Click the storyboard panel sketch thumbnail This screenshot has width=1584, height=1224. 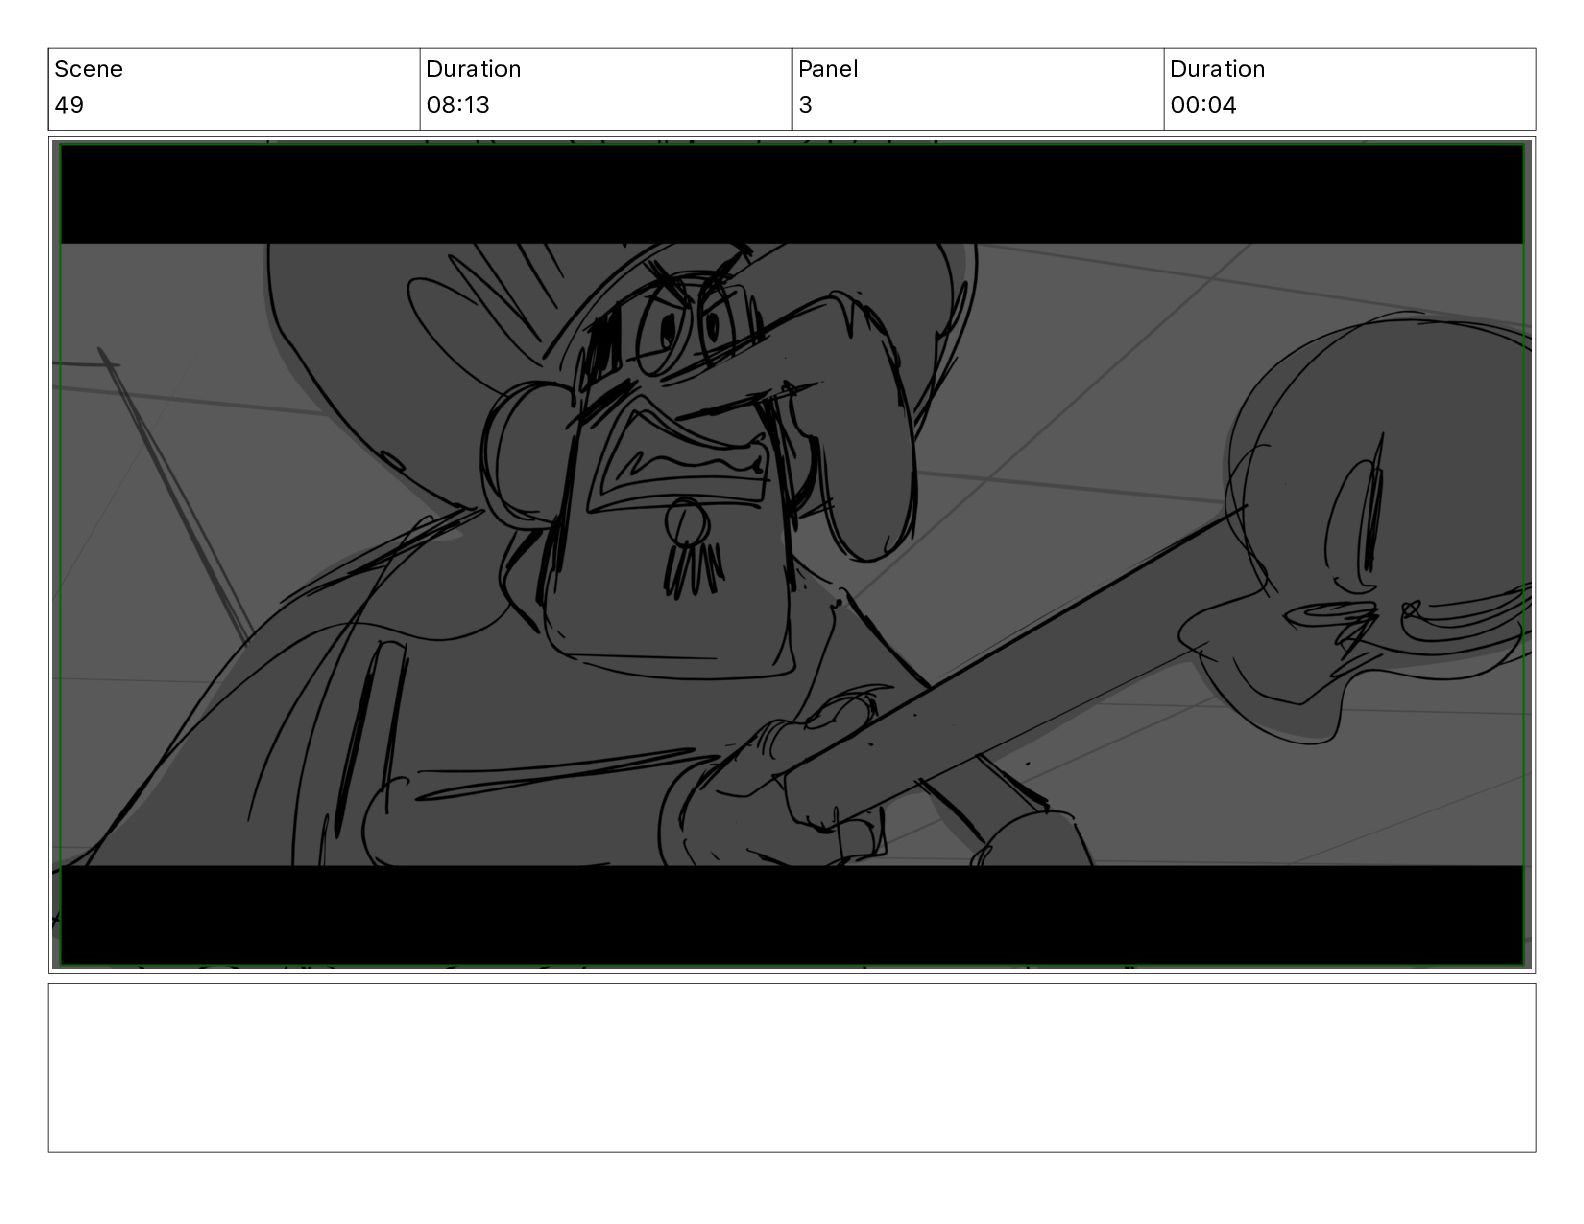[792, 555]
